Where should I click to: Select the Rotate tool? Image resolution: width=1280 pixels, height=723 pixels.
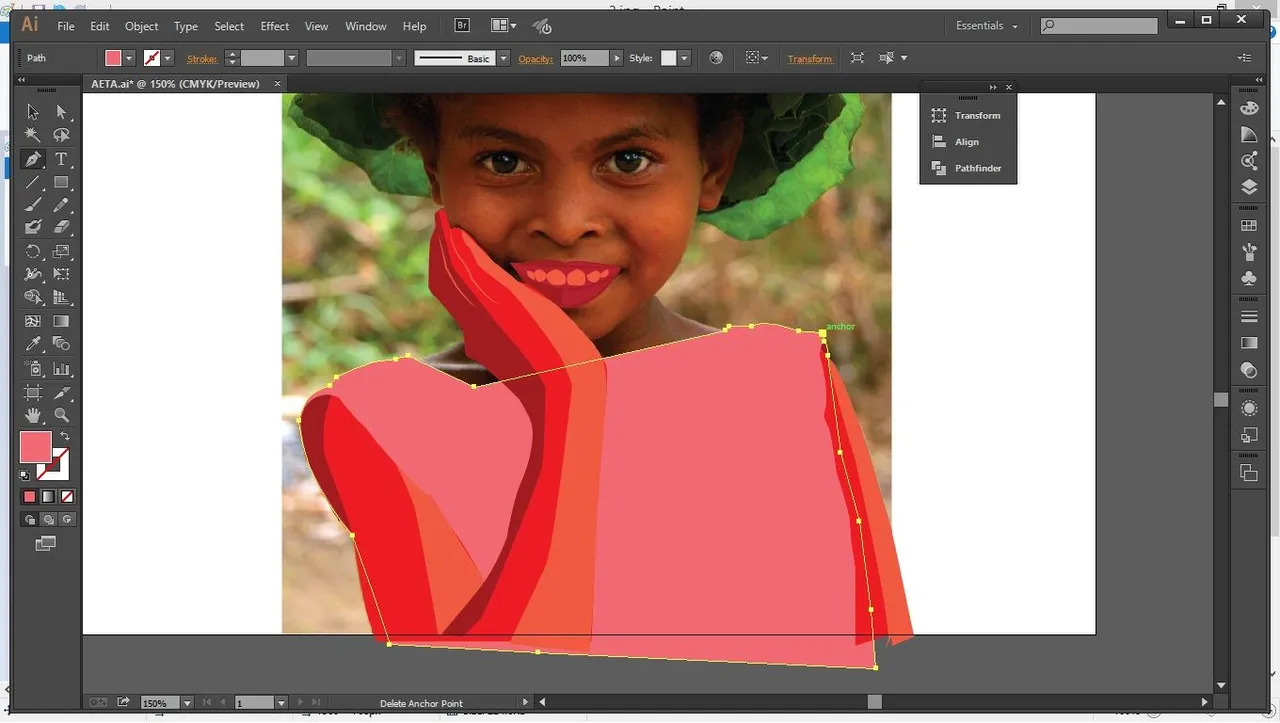(x=33, y=252)
